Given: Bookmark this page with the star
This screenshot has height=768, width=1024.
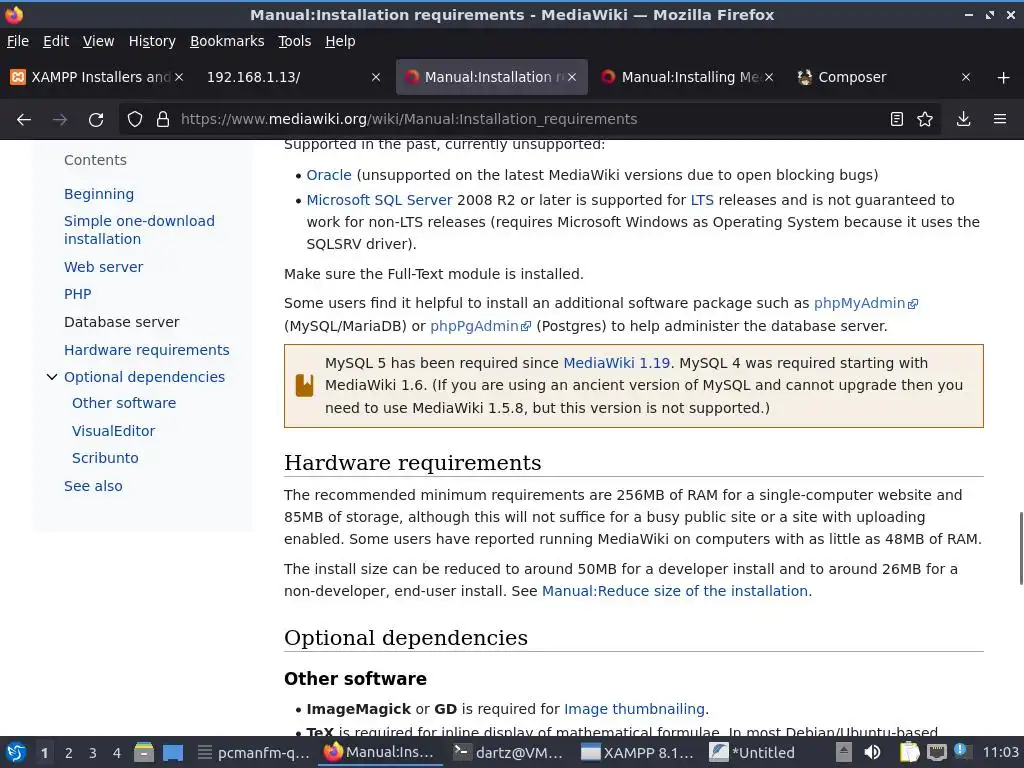Looking at the screenshot, I should pyautogui.click(x=925, y=120).
